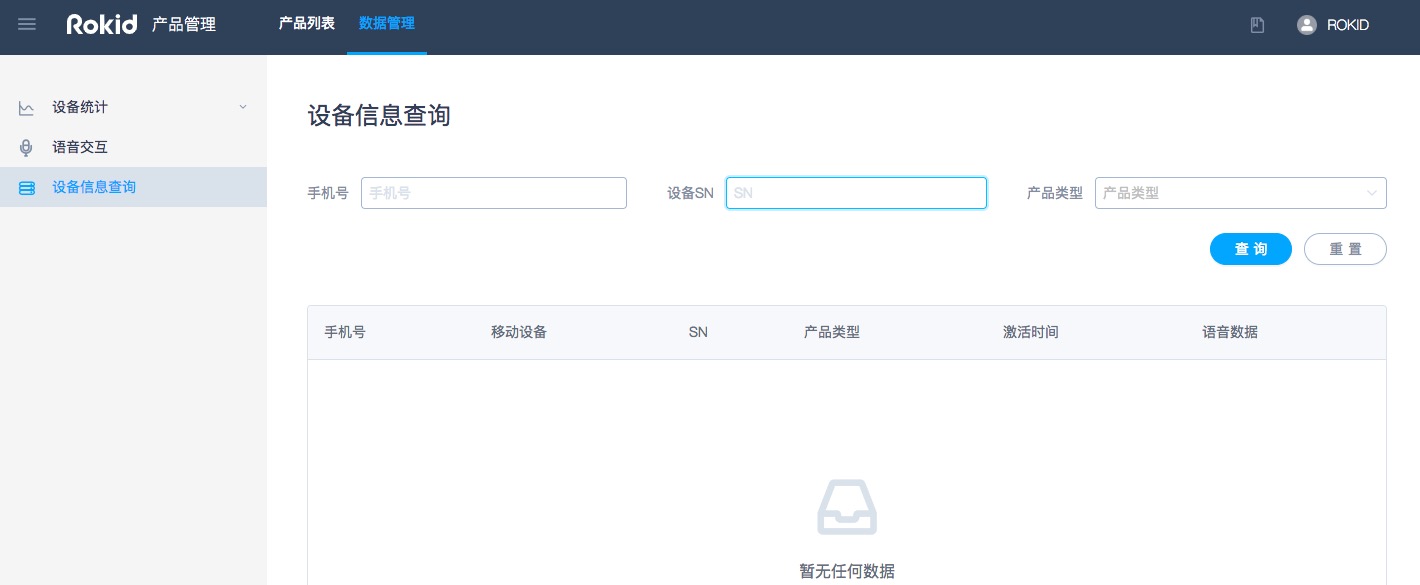Open the document icon in header
The height and width of the screenshot is (585, 1420).
point(1257,25)
